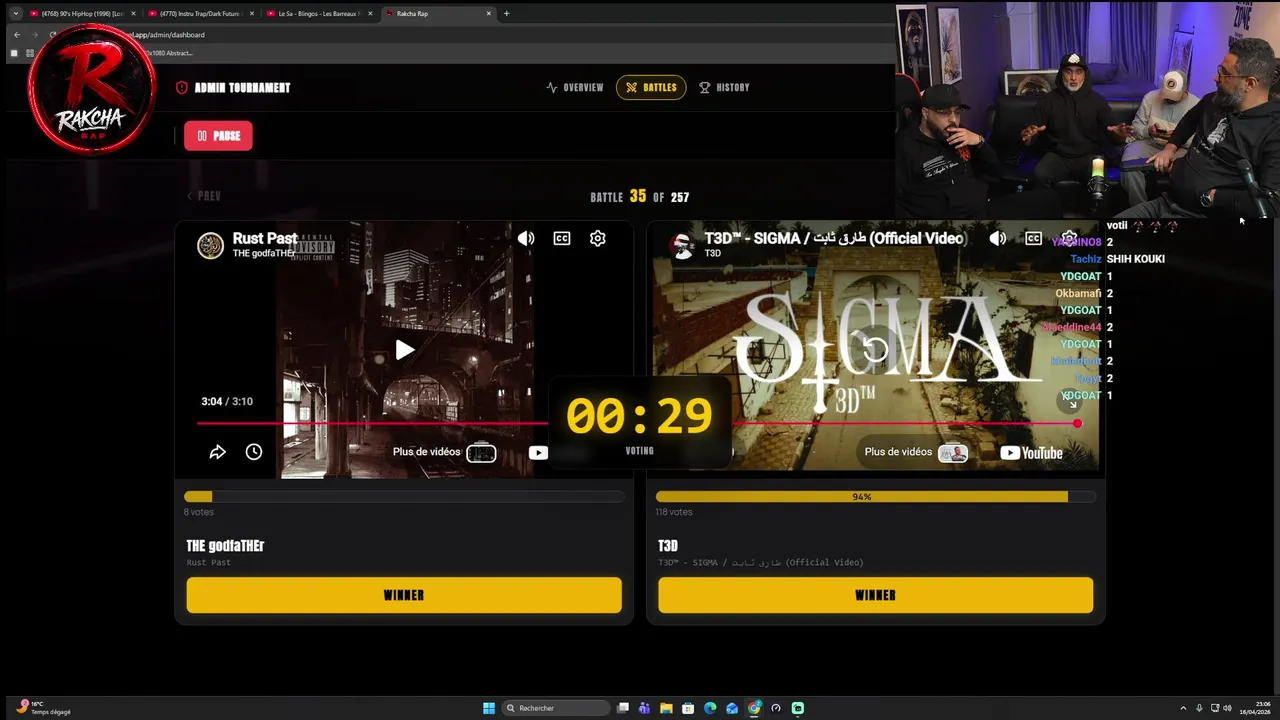Click the weather widget on the taskbar

tap(45, 708)
